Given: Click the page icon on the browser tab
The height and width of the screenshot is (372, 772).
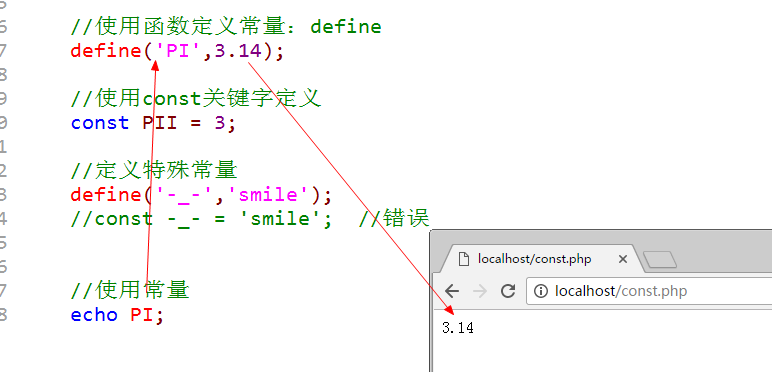Looking at the screenshot, I should 463,259.
